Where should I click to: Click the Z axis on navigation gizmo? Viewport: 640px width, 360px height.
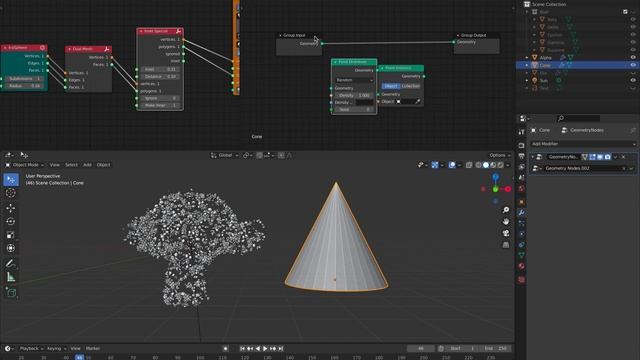point(495,177)
